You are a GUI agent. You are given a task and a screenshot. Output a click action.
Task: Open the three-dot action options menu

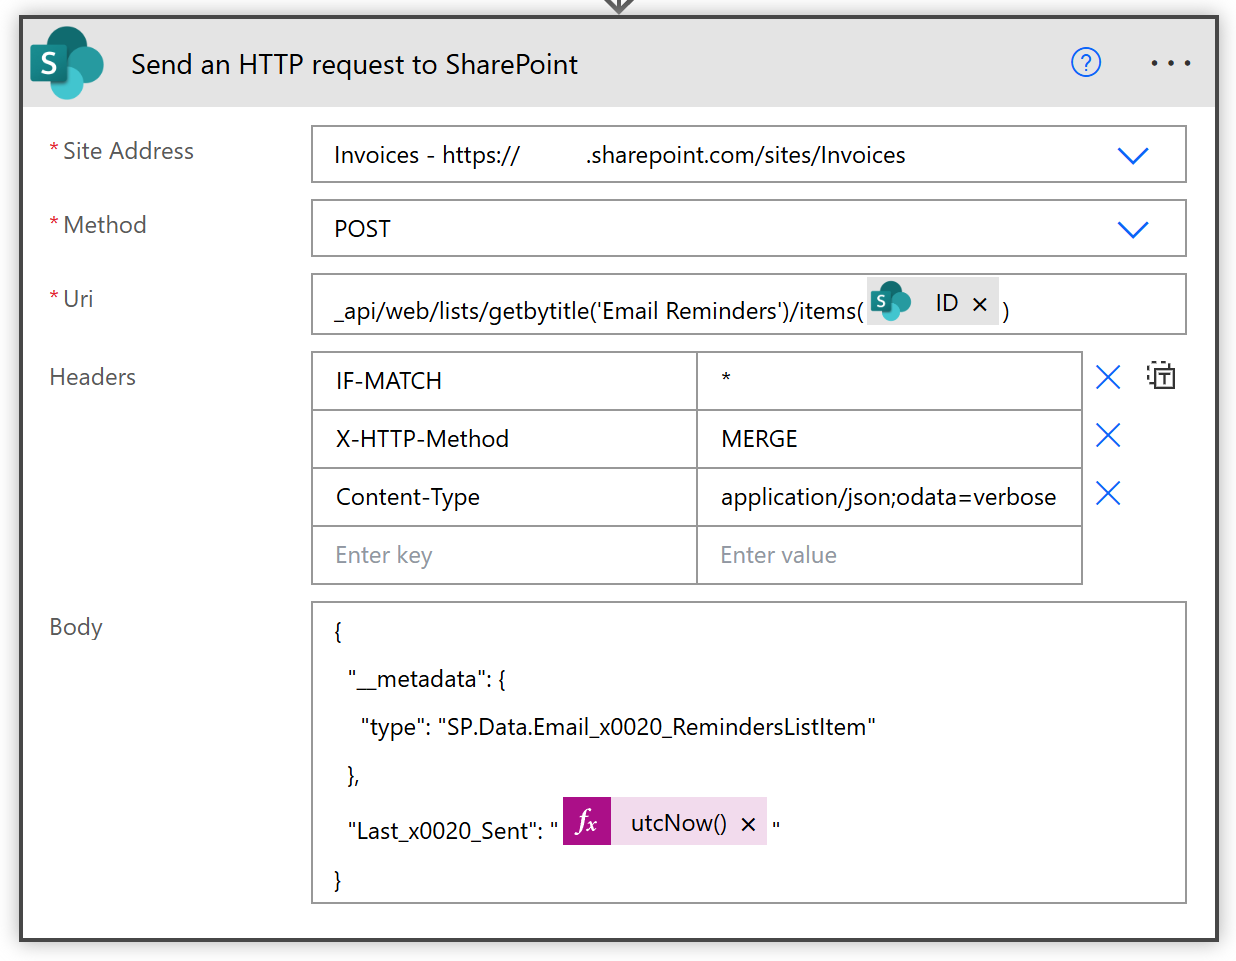1169,63
